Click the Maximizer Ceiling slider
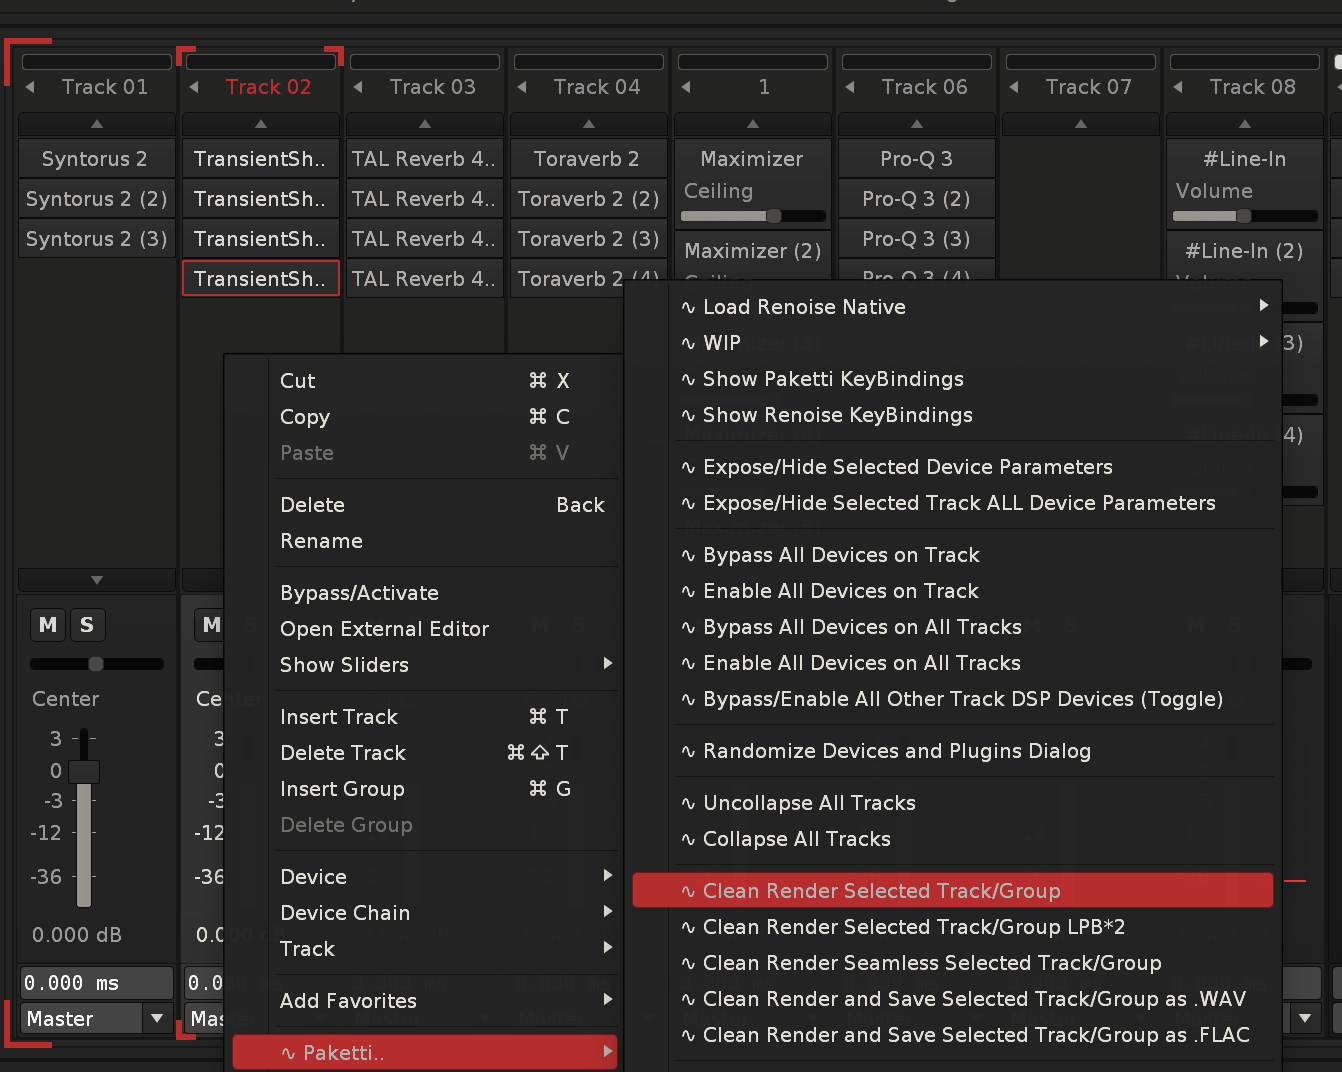 tap(752, 216)
